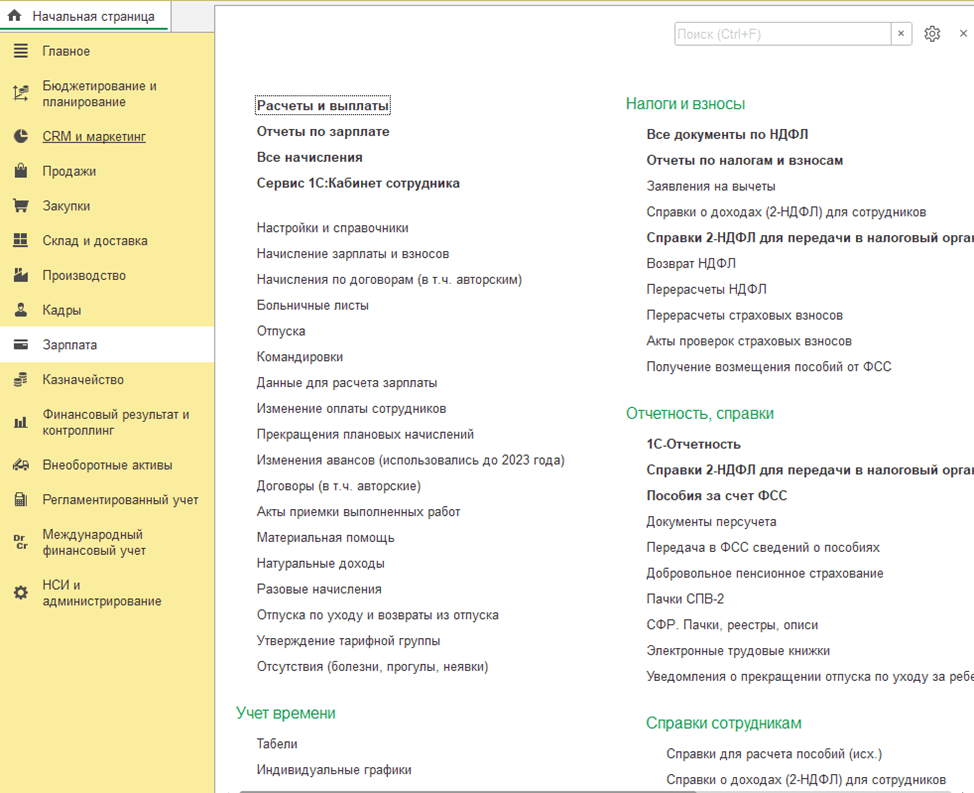Click the Внеоборотные активы car icon

[20, 465]
